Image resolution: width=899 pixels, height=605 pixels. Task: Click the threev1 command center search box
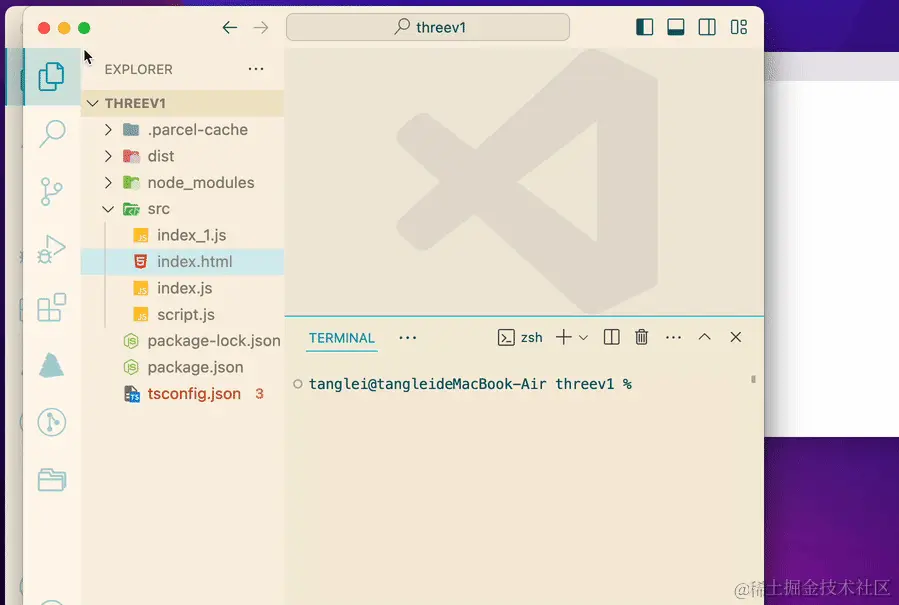(428, 27)
